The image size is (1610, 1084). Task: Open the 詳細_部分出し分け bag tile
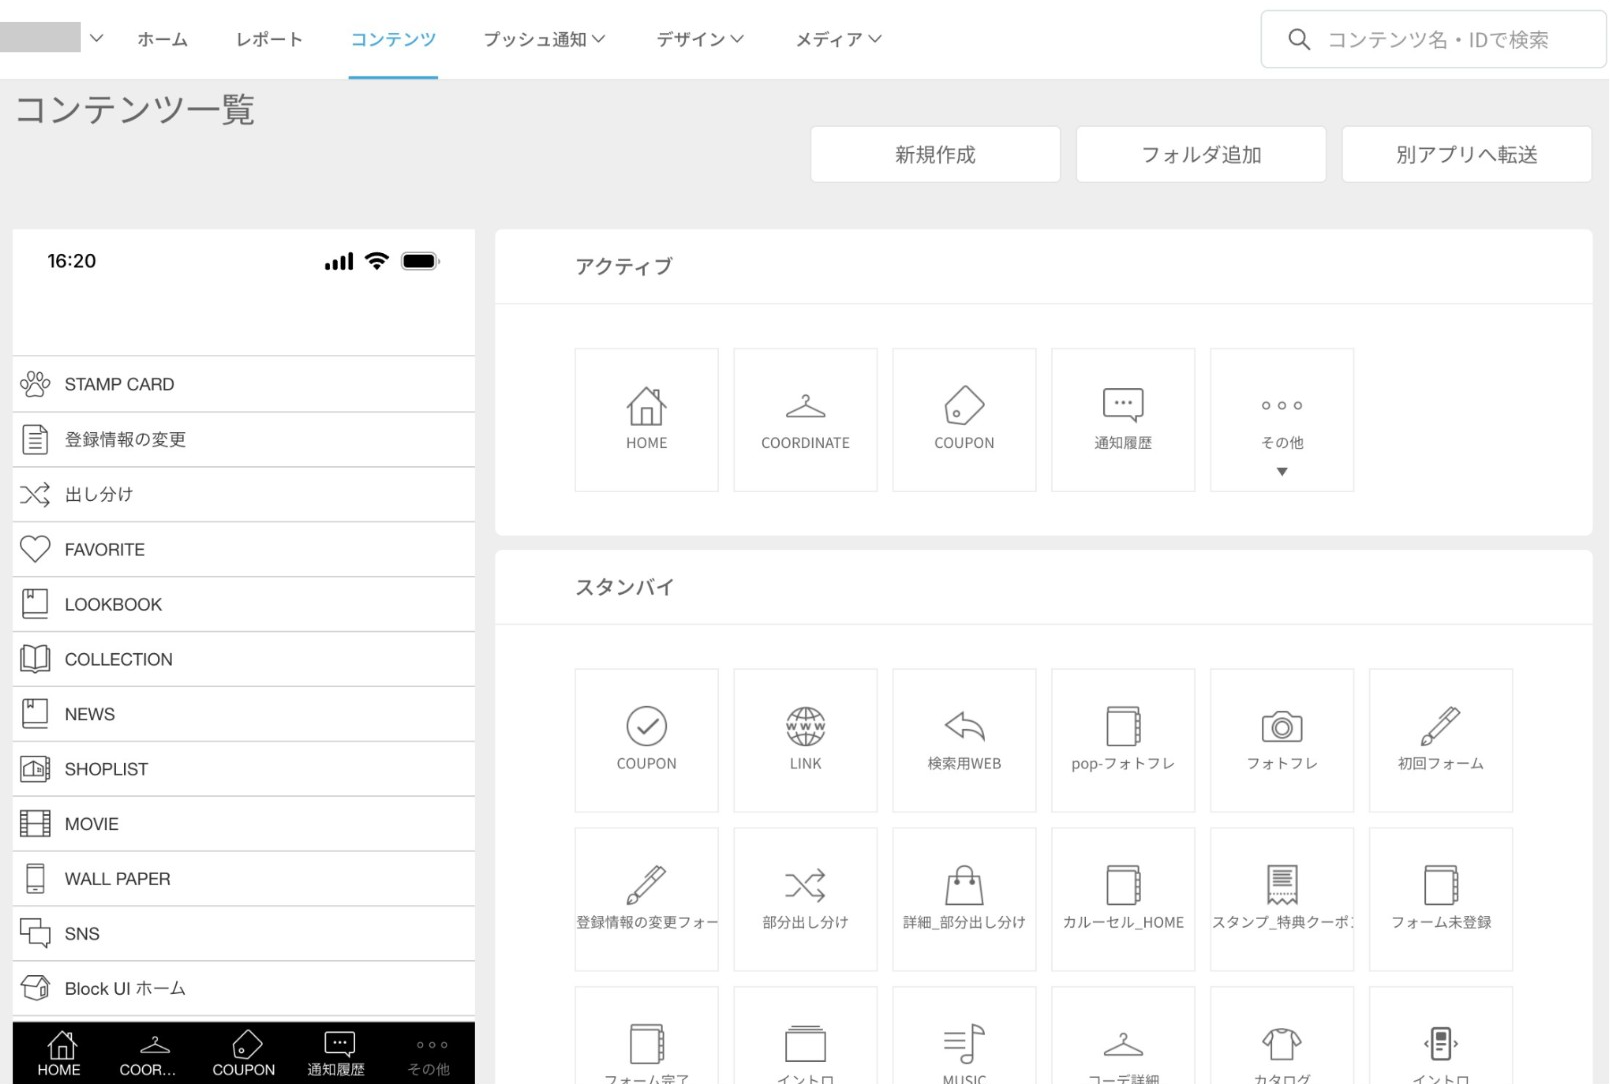tap(964, 899)
